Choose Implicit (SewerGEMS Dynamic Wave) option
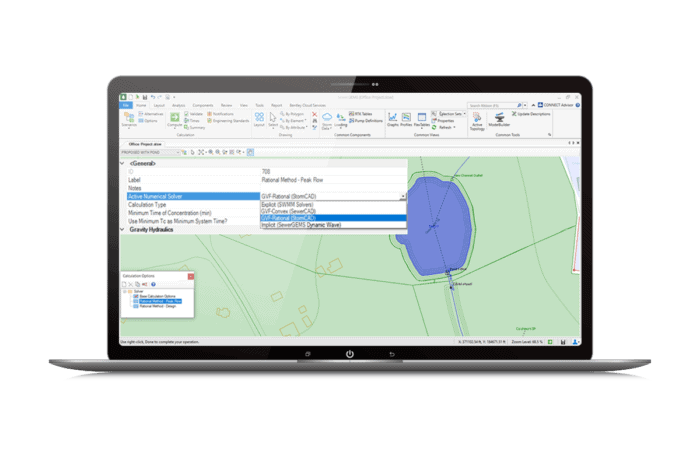Viewport: 700px width, 455px height. [300, 225]
